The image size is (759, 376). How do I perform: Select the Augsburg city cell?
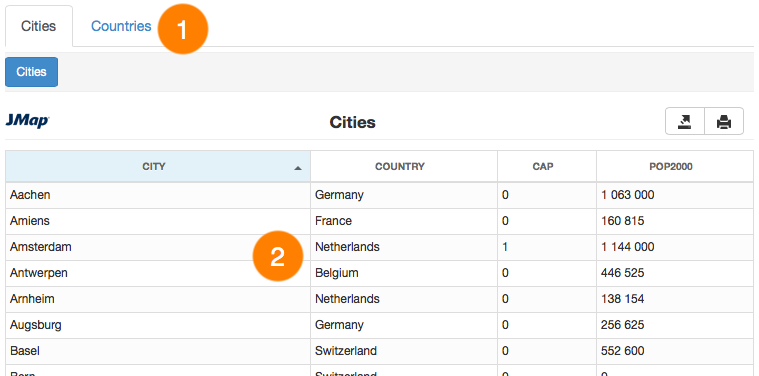point(158,325)
